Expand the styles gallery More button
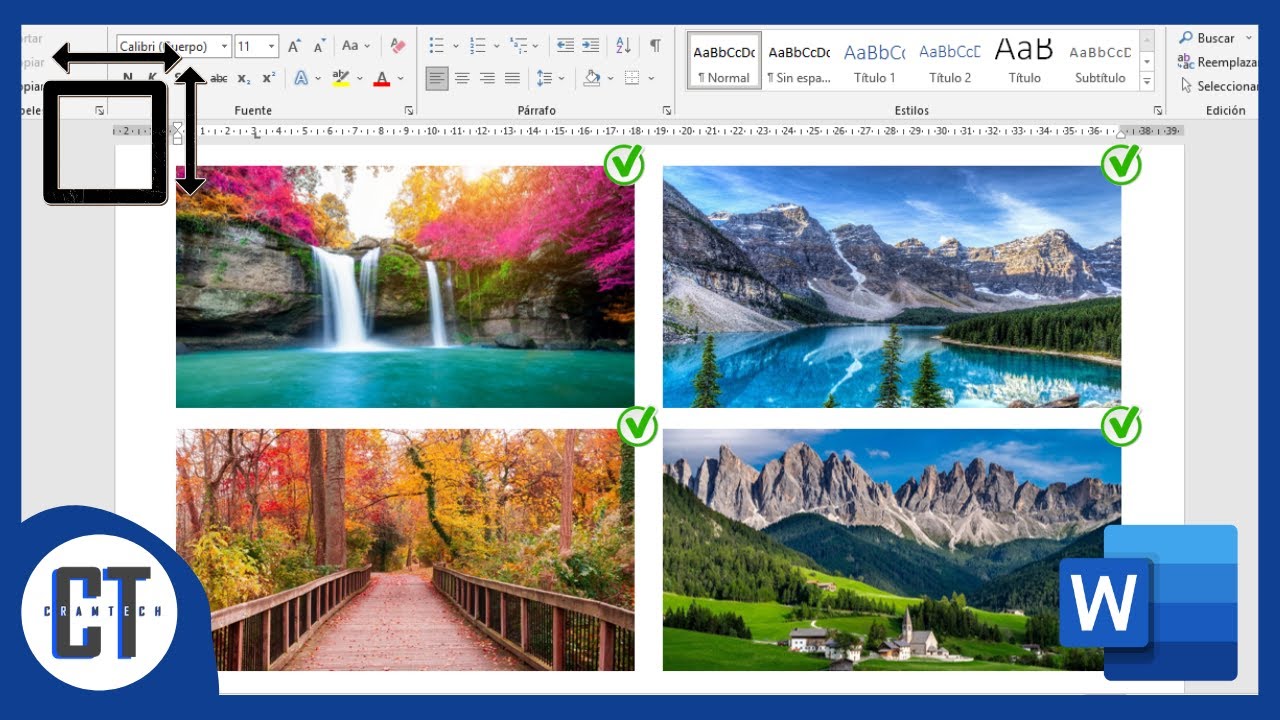Image resolution: width=1280 pixels, height=720 pixels. 1147,83
